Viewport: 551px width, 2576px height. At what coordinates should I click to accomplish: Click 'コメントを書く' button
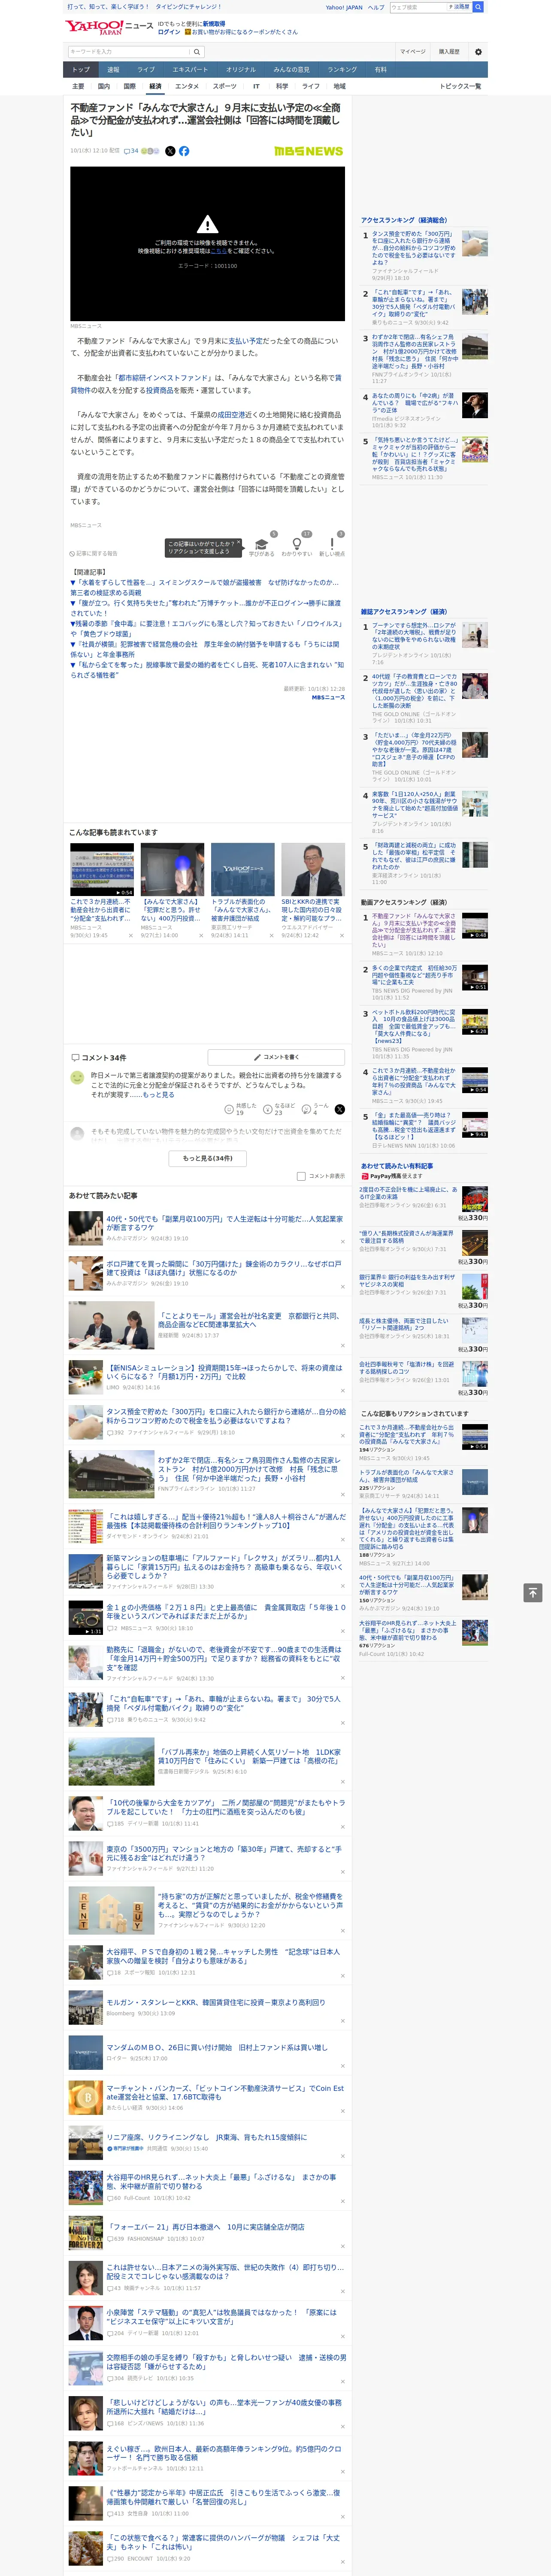pyautogui.click(x=276, y=1057)
